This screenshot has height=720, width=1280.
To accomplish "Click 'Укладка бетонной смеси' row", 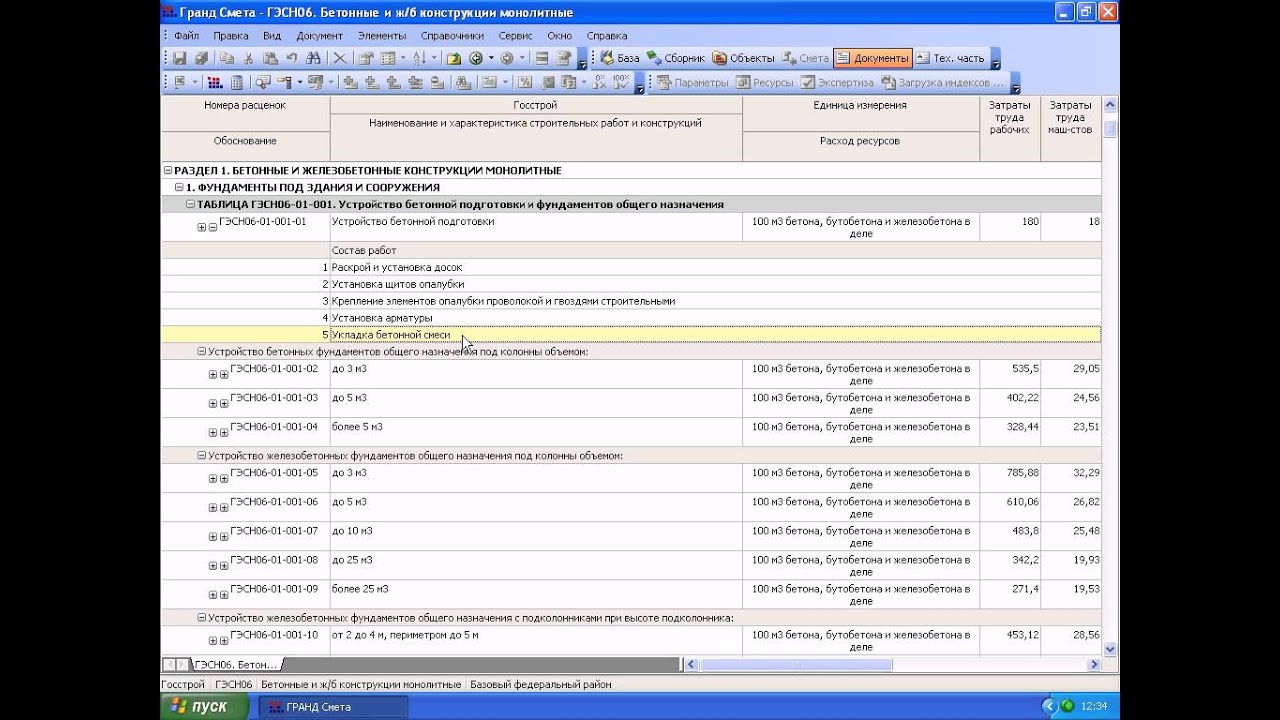I will pos(631,335).
